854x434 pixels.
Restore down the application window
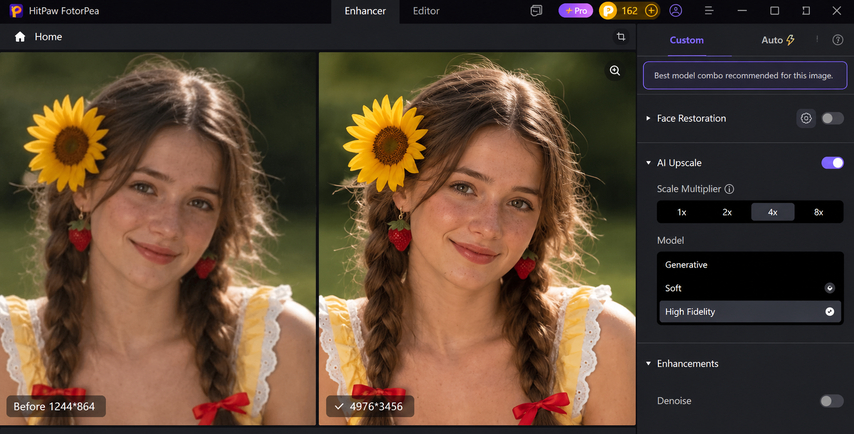(x=806, y=10)
